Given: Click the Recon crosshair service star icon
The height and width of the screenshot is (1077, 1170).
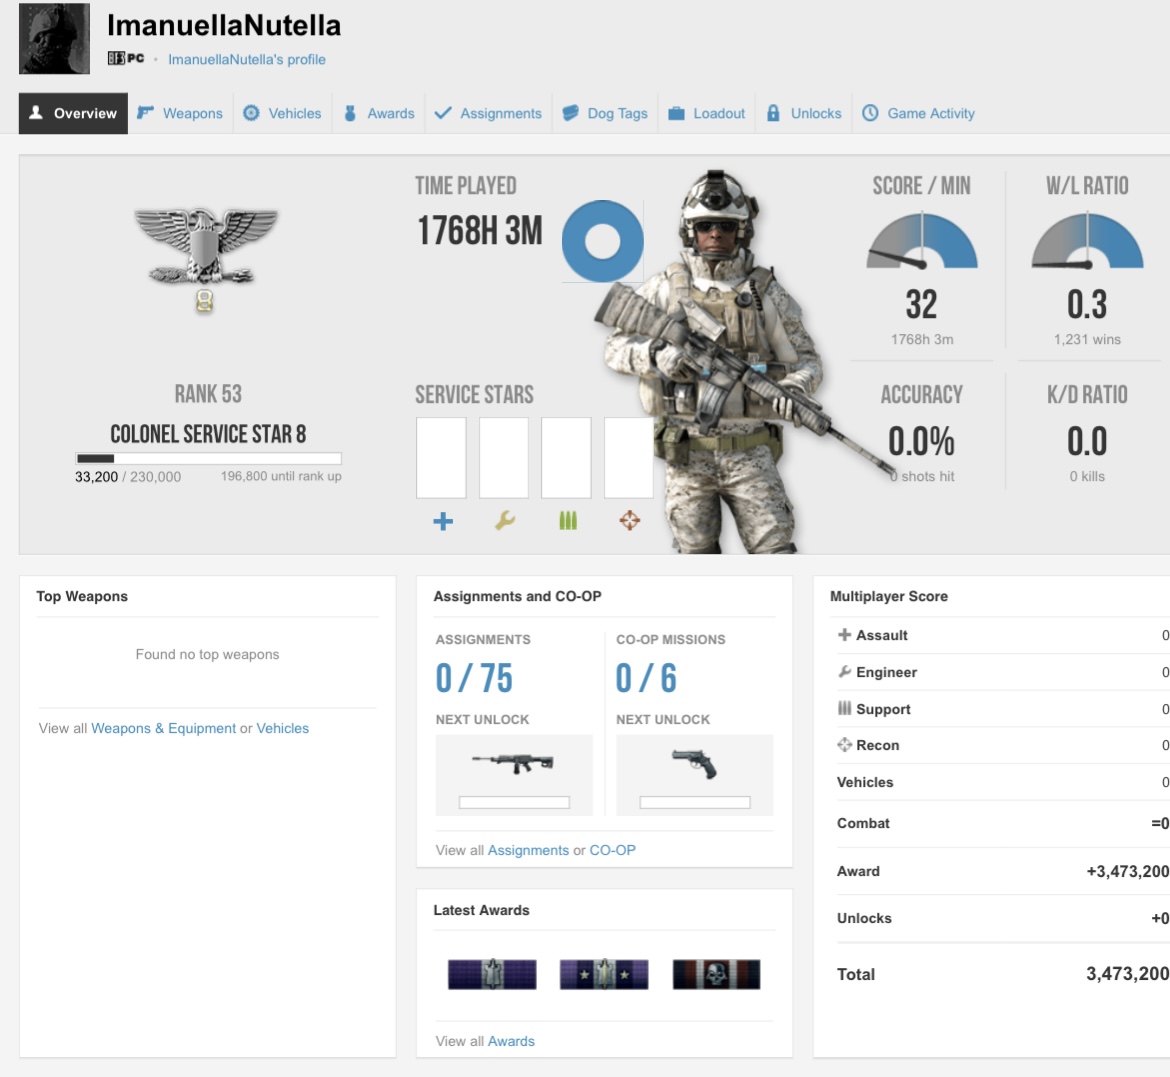Looking at the screenshot, I should [630, 521].
